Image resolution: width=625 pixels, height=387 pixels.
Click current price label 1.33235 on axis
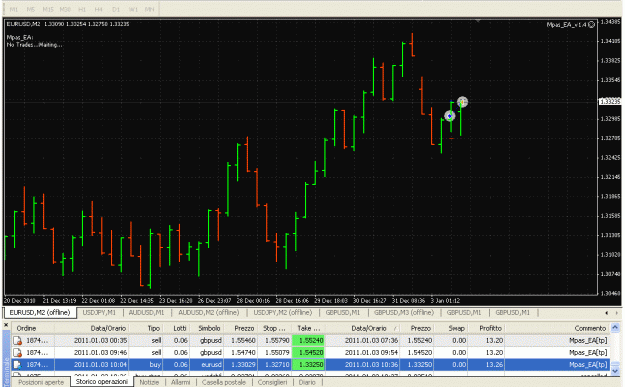(610, 102)
